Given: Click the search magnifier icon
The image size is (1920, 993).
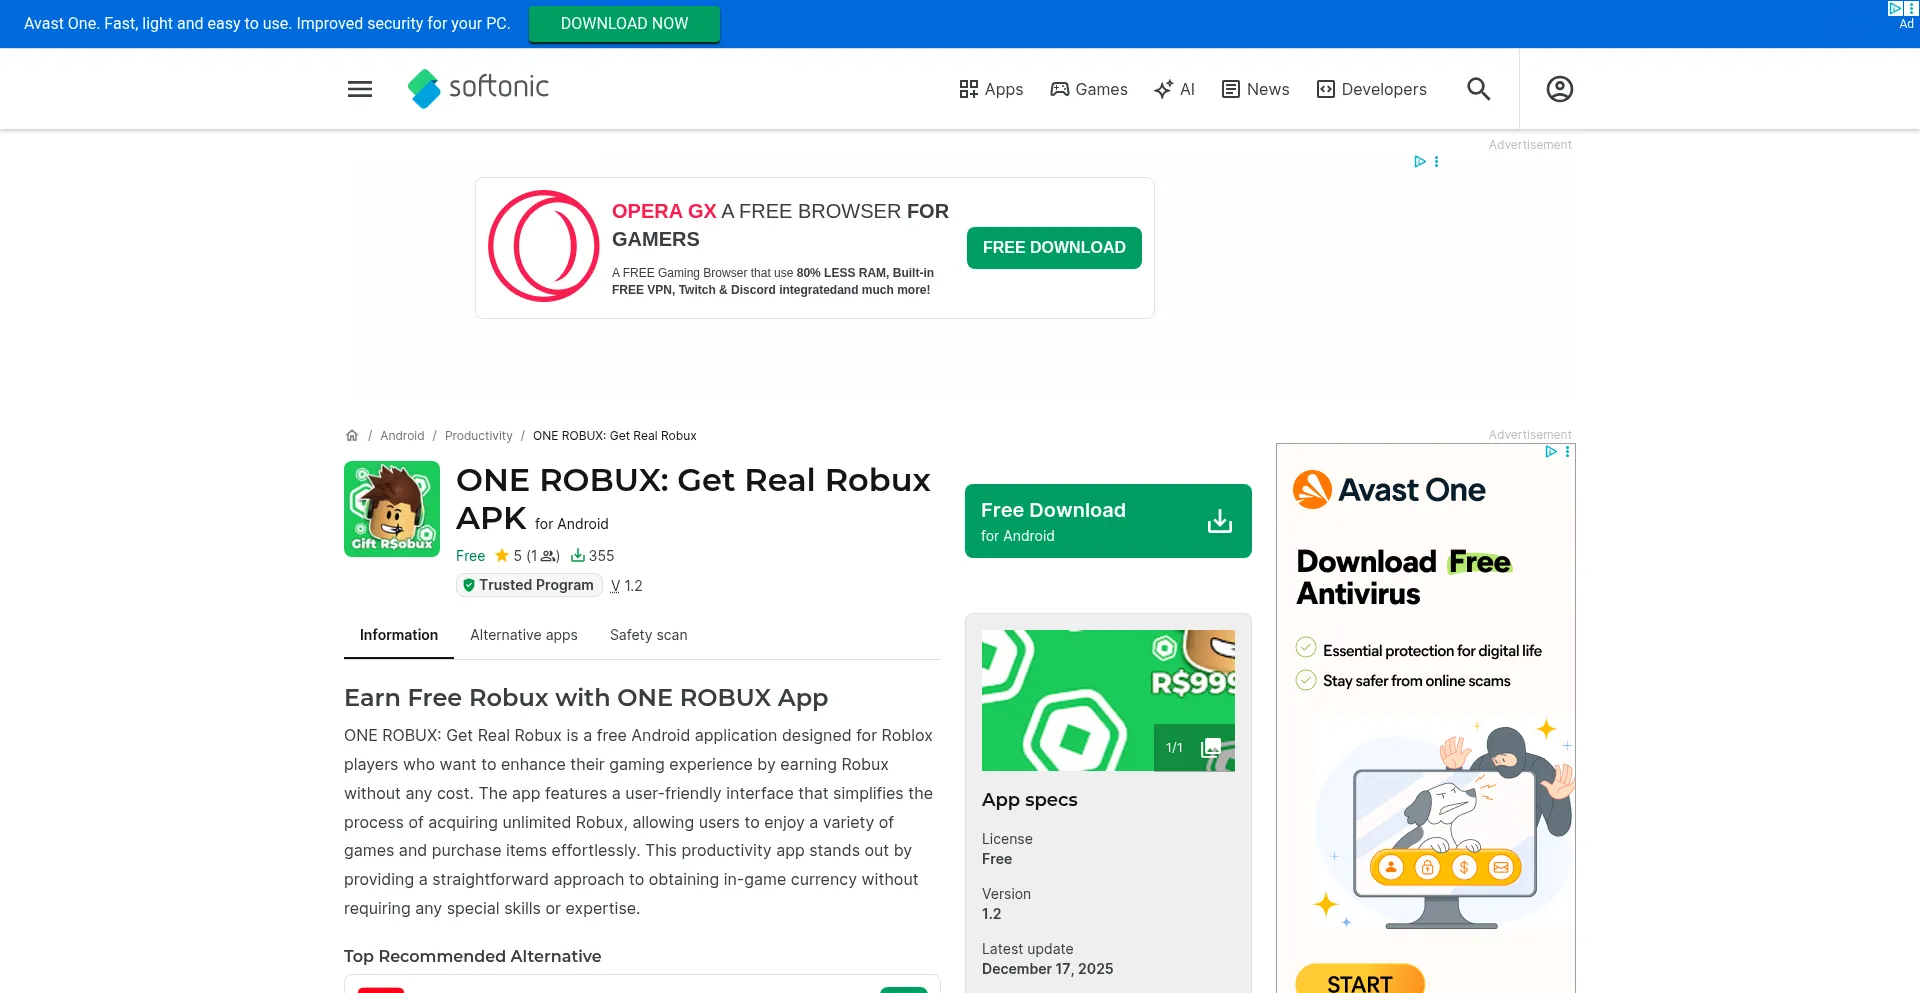Looking at the screenshot, I should (1479, 89).
